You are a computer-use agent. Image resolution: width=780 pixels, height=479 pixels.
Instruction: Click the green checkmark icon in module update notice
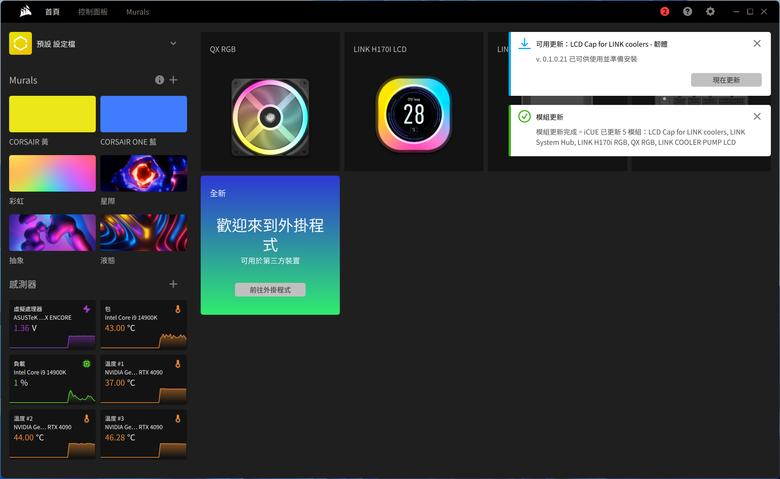[524, 116]
